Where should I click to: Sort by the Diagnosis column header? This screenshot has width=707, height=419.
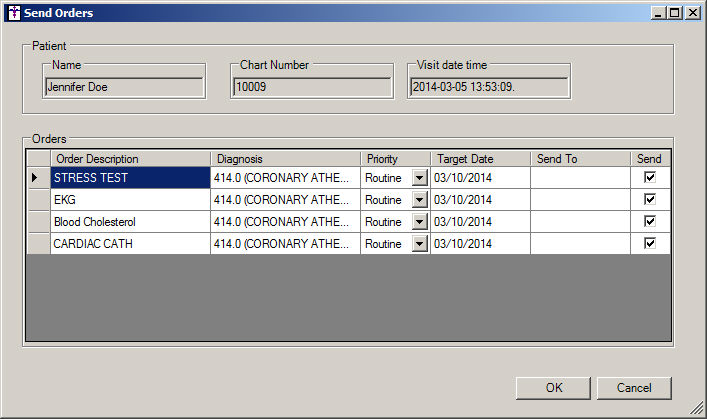285,159
